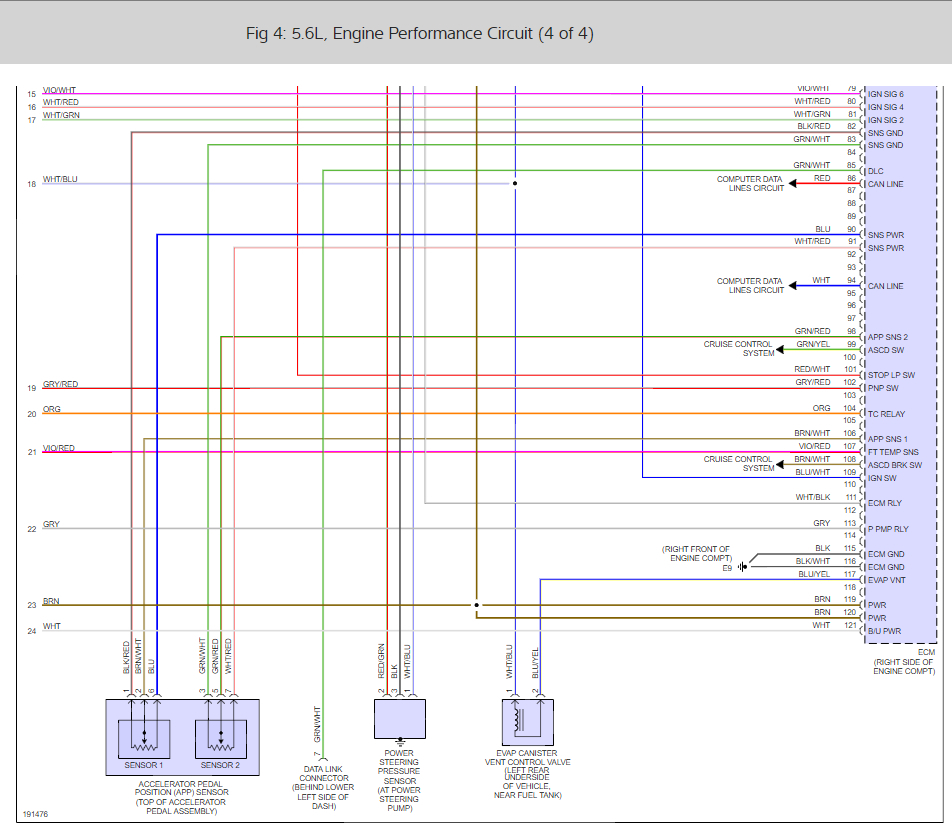The height and width of the screenshot is (839, 952).
Task: Click the IGN SIG 2 label
Action: click(x=885, y=120)
